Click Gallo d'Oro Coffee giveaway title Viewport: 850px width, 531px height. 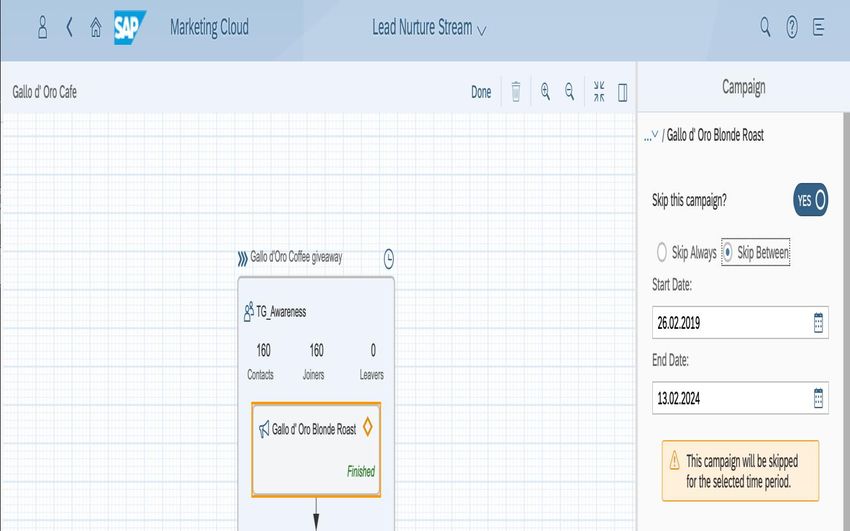click(x=296, y=257)
